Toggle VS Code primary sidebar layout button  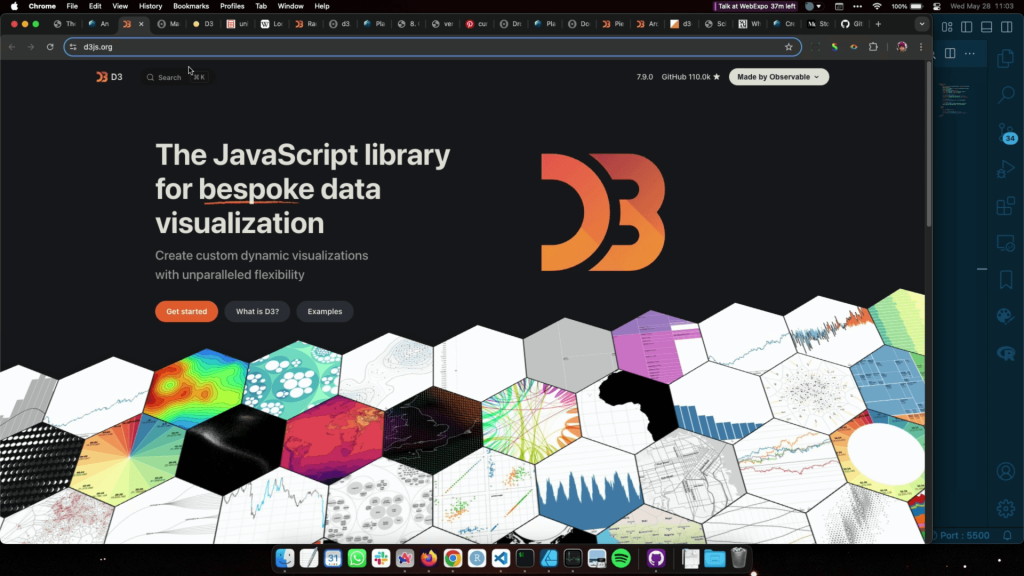968,27
